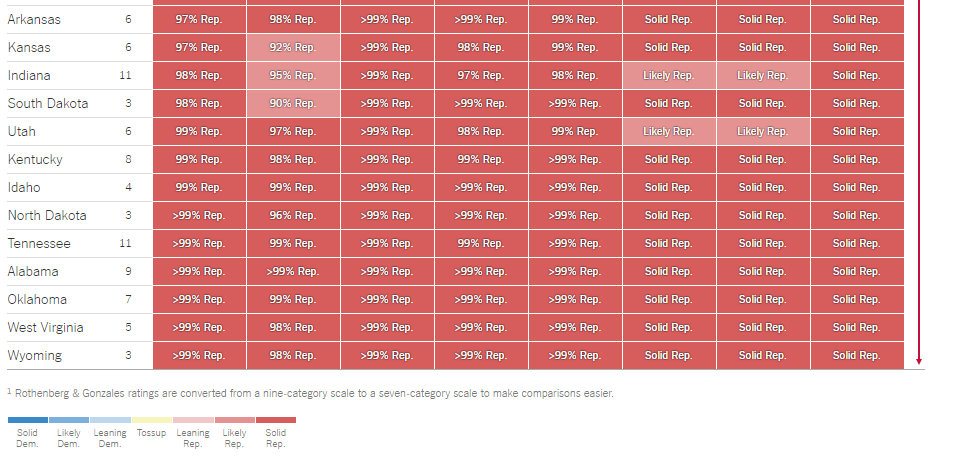
Task: Choose the Solid Rep. legend swatch
Action: click(x=276, y=420)
